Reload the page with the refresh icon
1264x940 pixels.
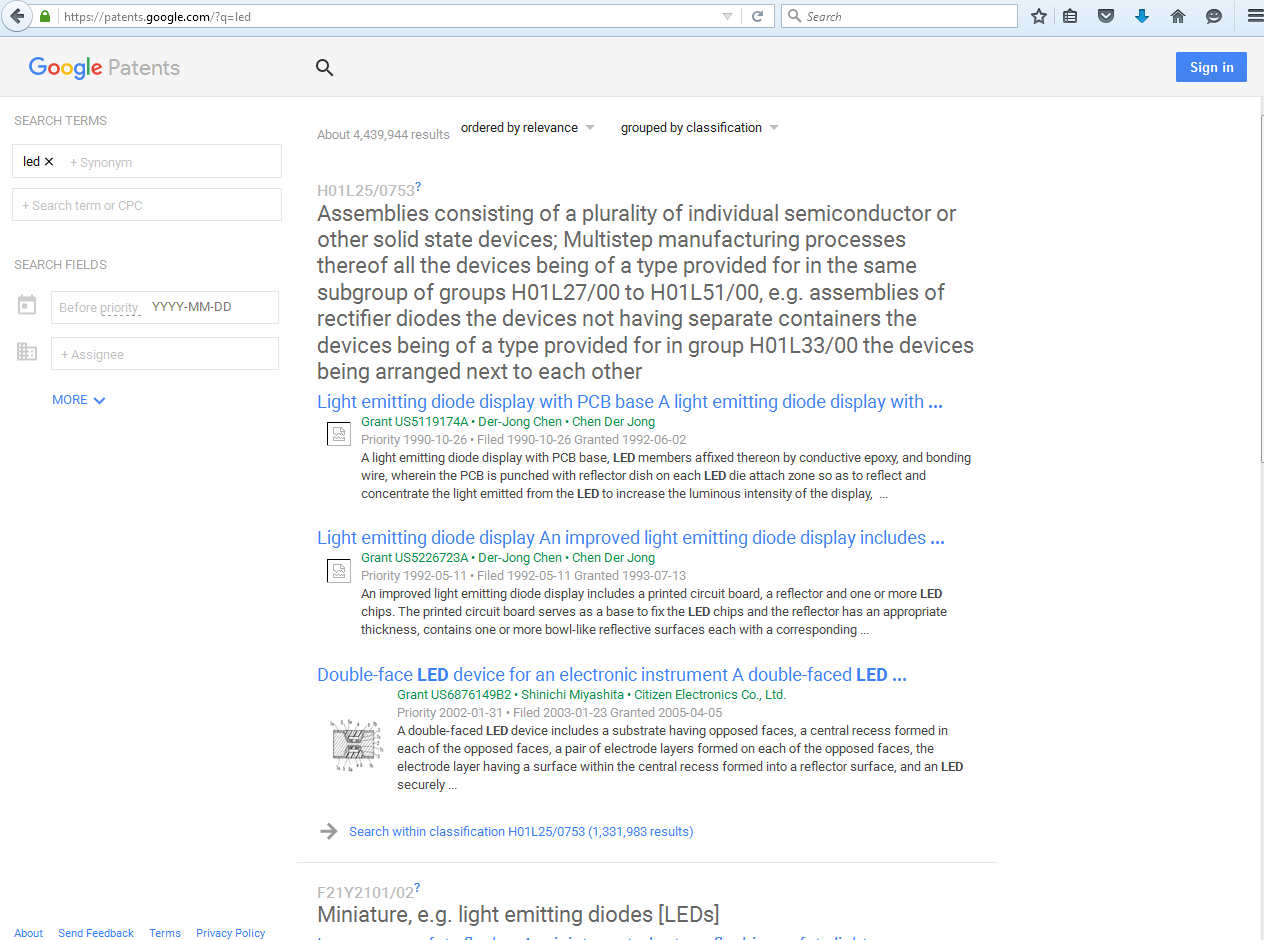tap(758, 16)
